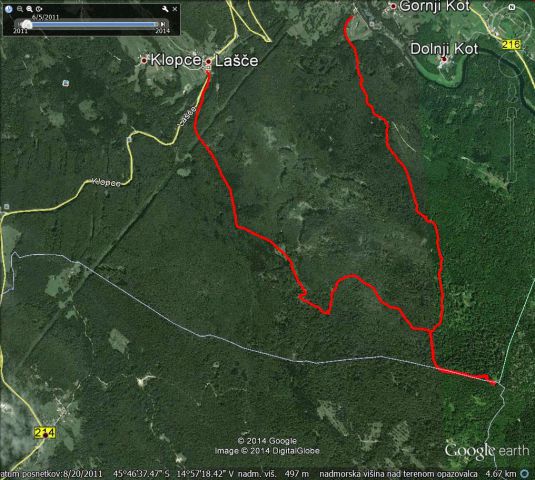Click the time slider date range clock button
Viewport: 535px width, 480px height.
39,9
